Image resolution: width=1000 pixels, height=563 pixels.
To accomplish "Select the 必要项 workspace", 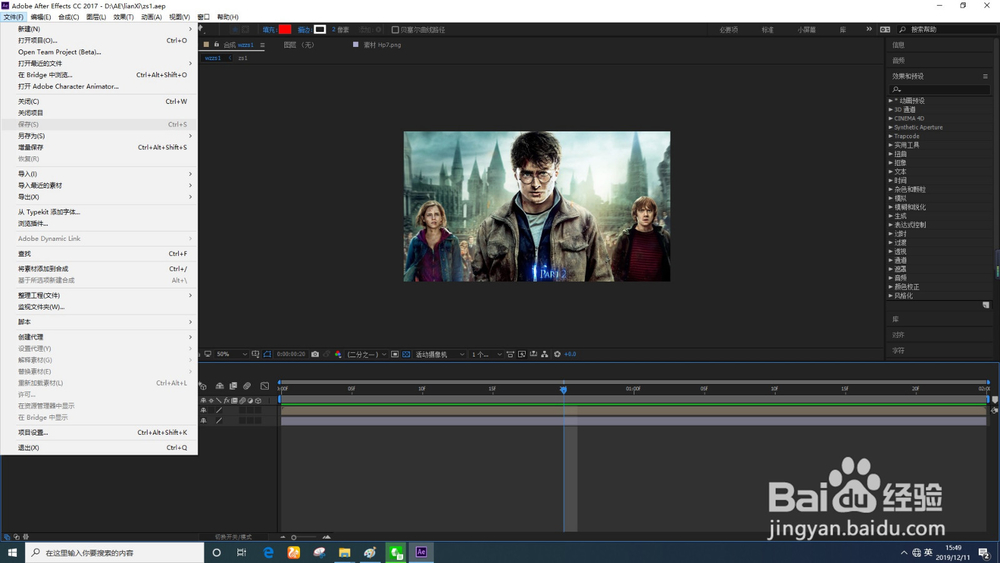I will click(728, 29).
